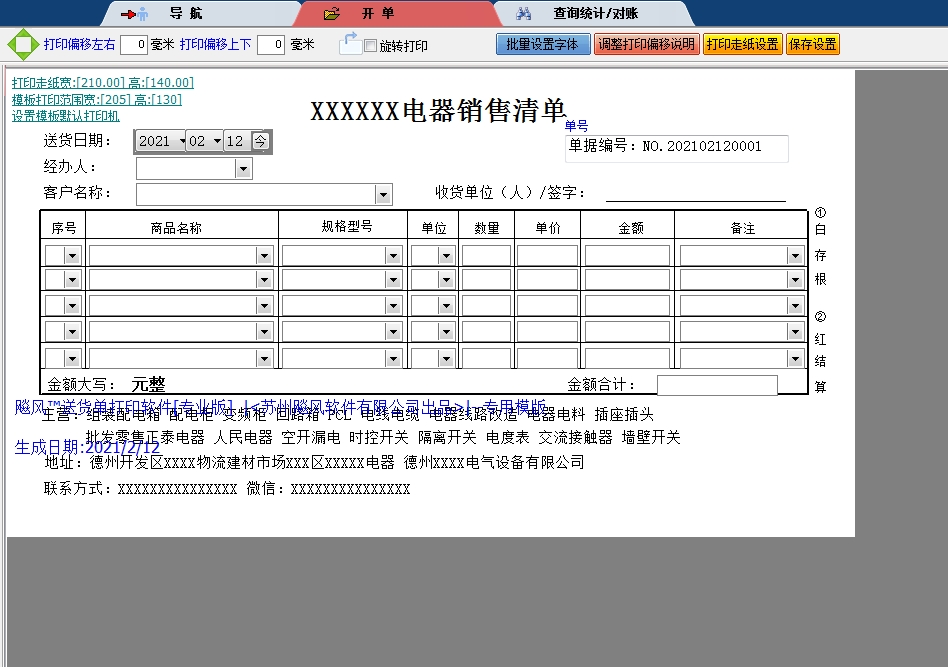
Task: Open the 查询统计/对账 binoculars search icon
Action: pyautogui.click(x=524, y=13)
